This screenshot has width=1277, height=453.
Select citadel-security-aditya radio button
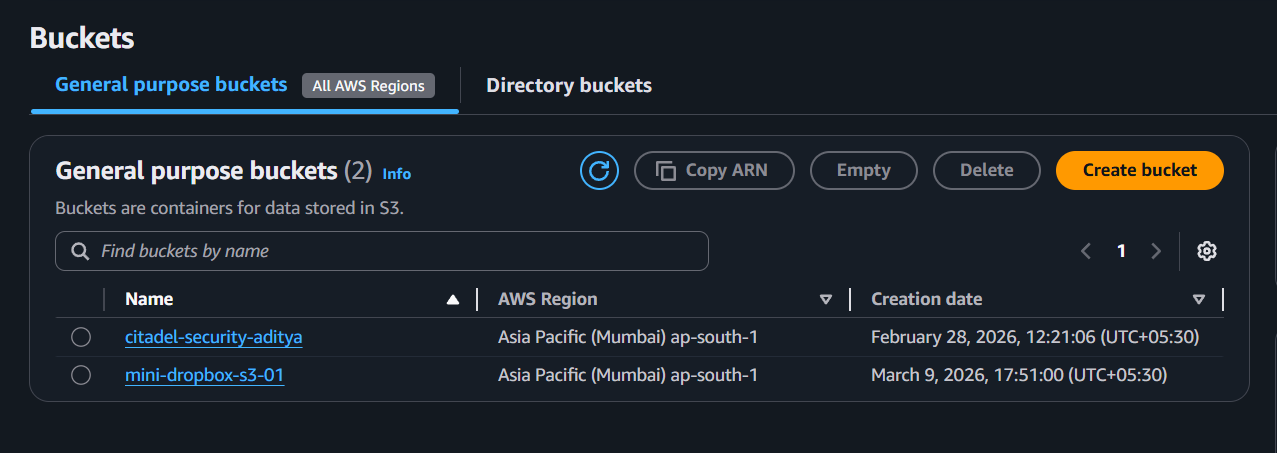pos(81,338)
